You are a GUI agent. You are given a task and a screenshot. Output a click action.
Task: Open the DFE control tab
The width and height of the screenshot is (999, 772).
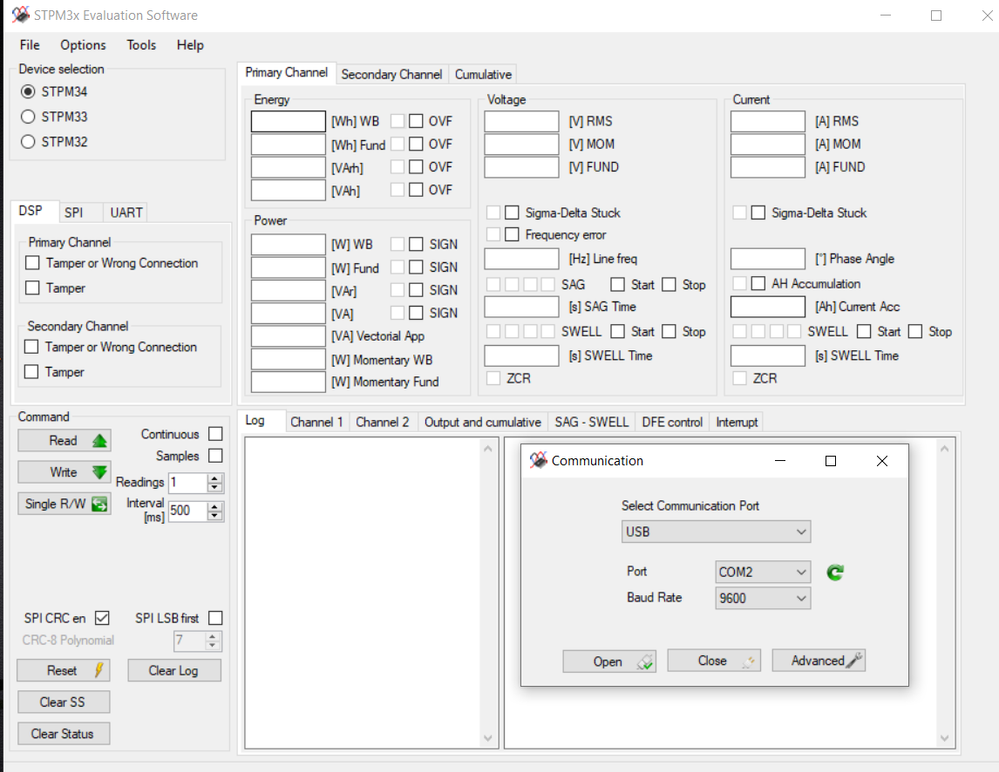pos(672,422)
